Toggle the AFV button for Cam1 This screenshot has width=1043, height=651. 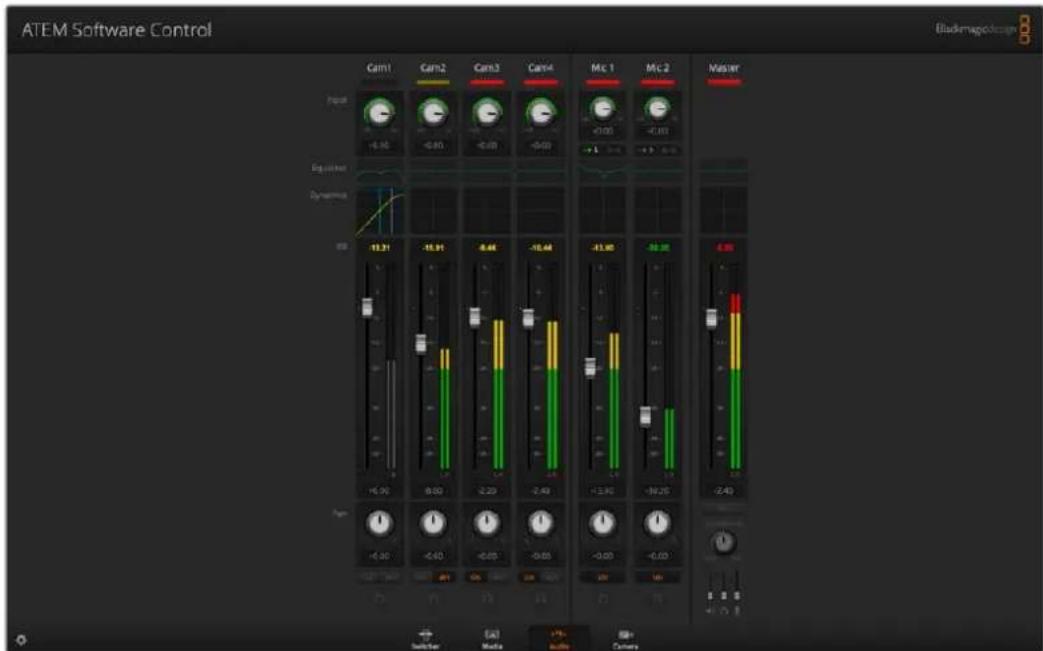pyautogui.click(x=390, y=577)
